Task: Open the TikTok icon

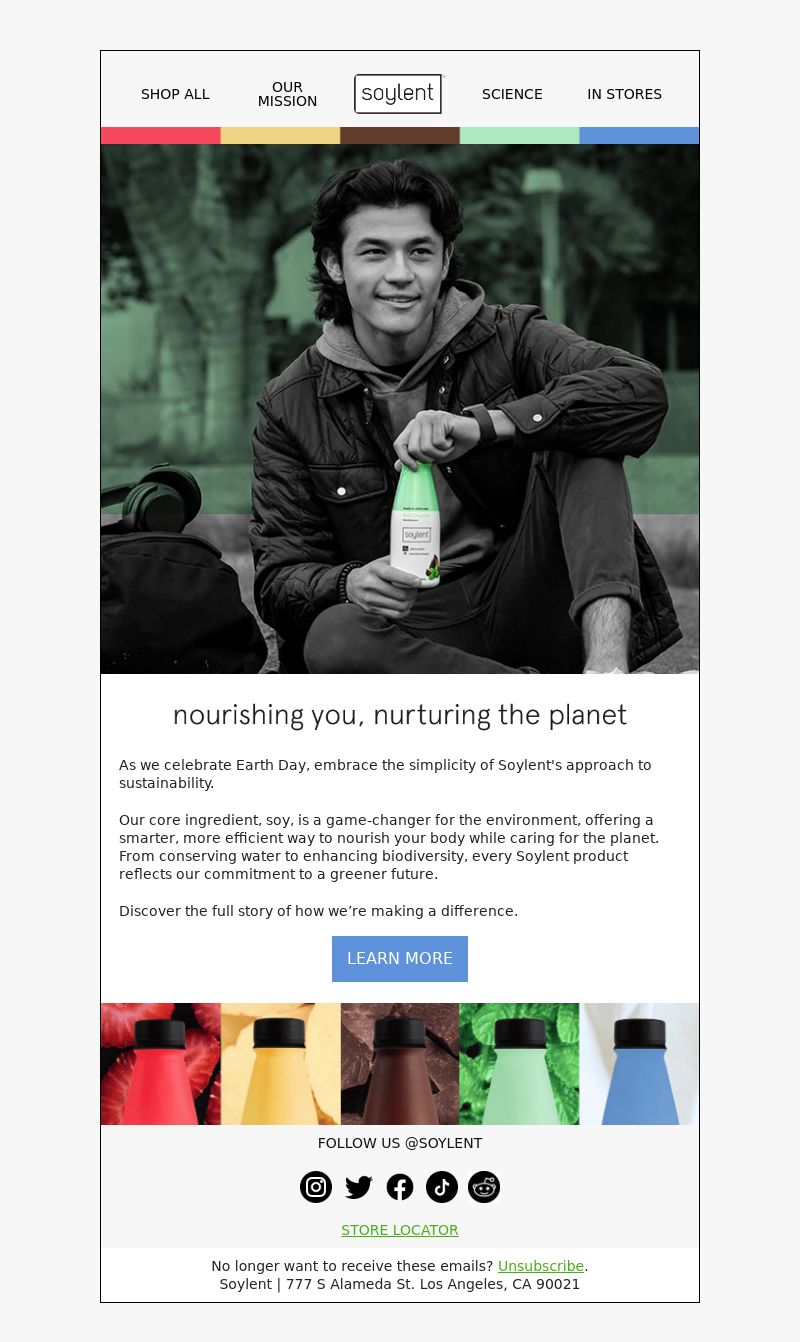Action: (x=442, y=1187)
